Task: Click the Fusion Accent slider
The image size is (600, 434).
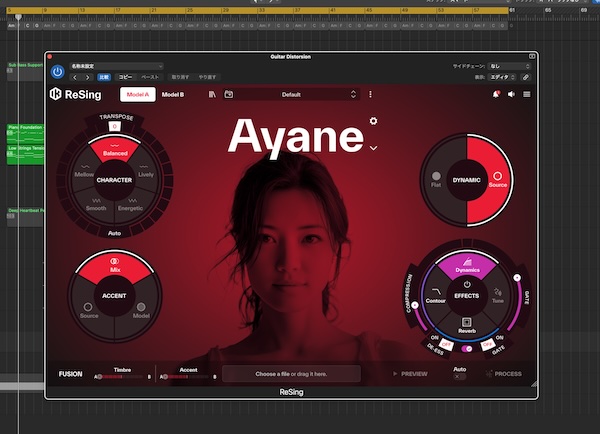Action: coord(188,377)
